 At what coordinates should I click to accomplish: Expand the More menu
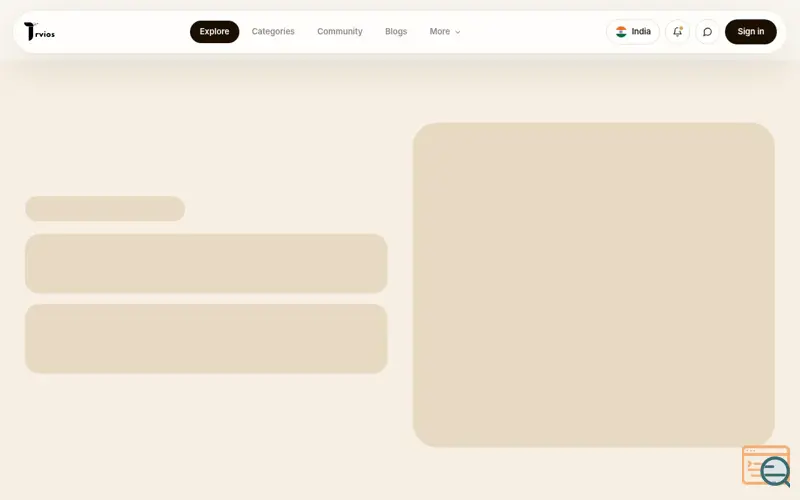445,32
